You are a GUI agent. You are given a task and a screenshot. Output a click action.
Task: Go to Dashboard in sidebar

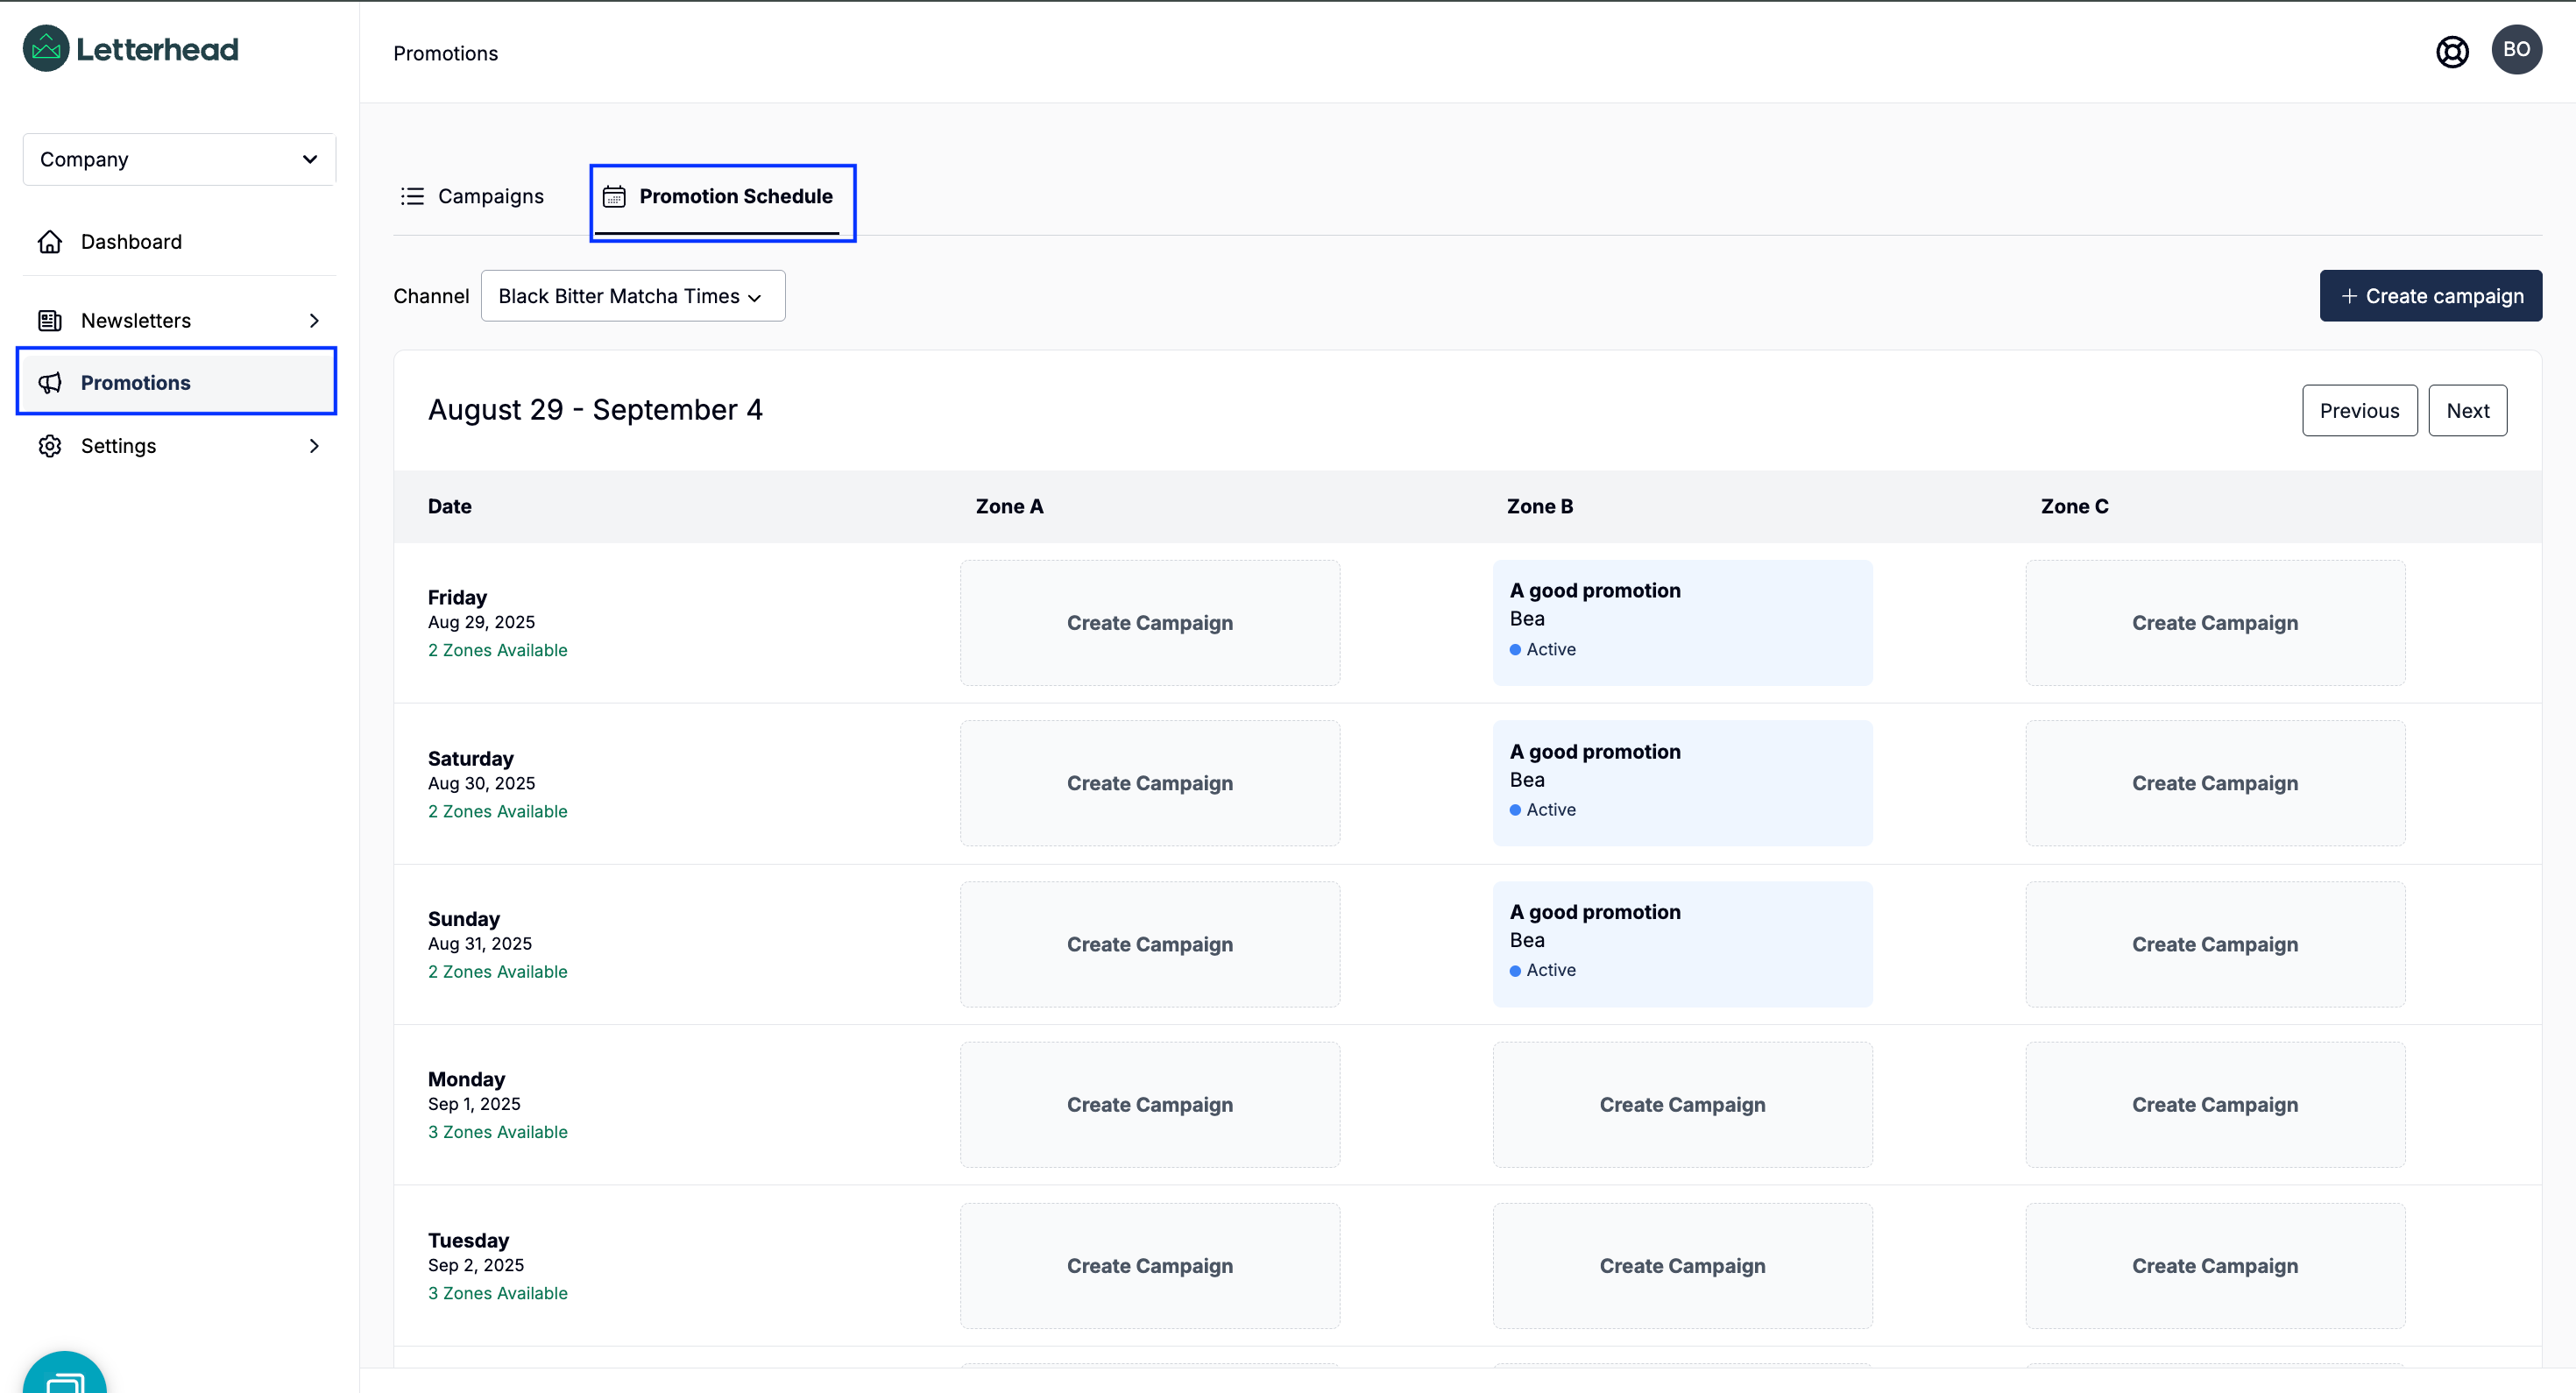(179, 242)
